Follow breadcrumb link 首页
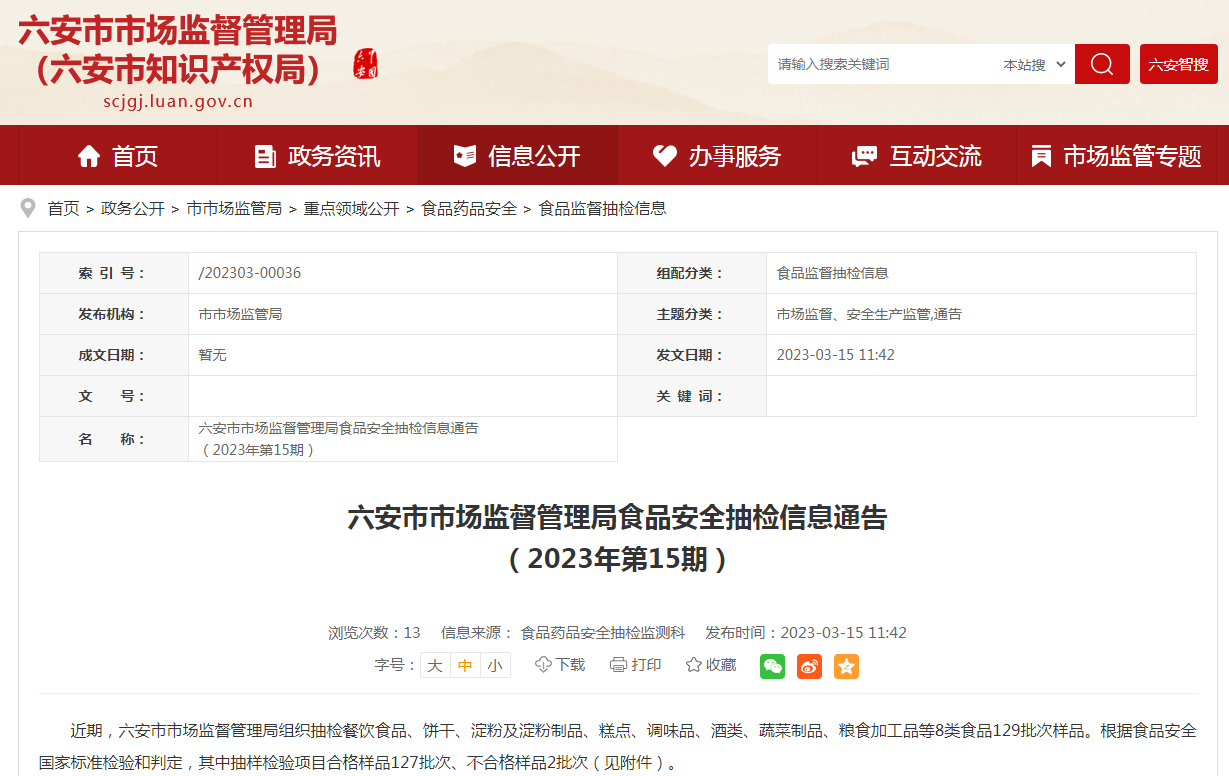 point(63,209)
